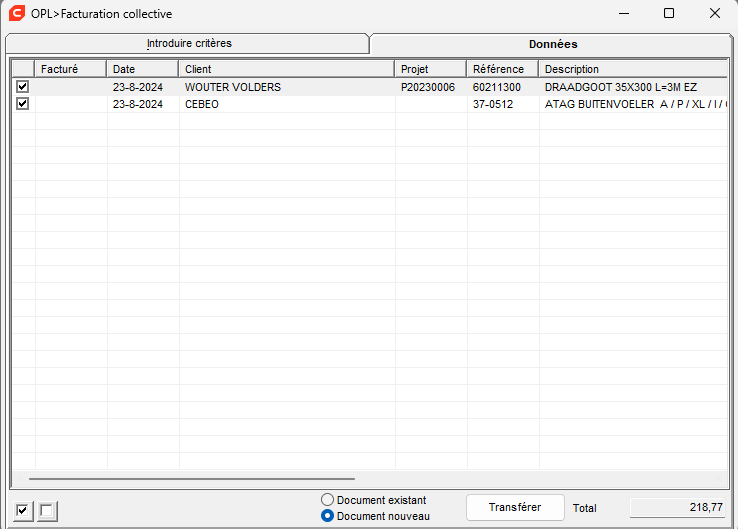Click the red application logo icon
The image size is (738, 529).
17,13
